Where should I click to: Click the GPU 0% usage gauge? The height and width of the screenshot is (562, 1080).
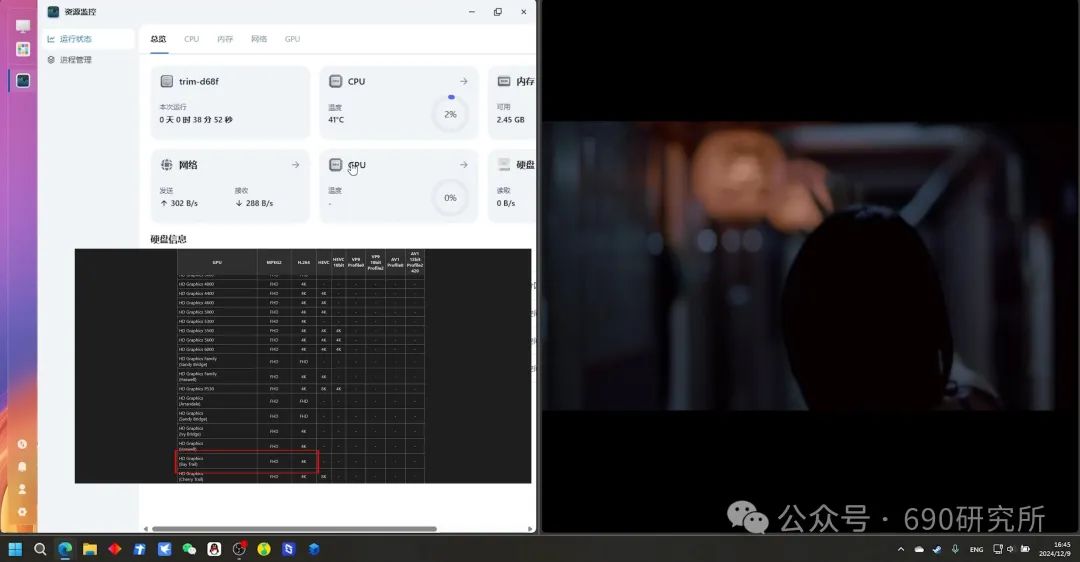[x=450, y=198]
